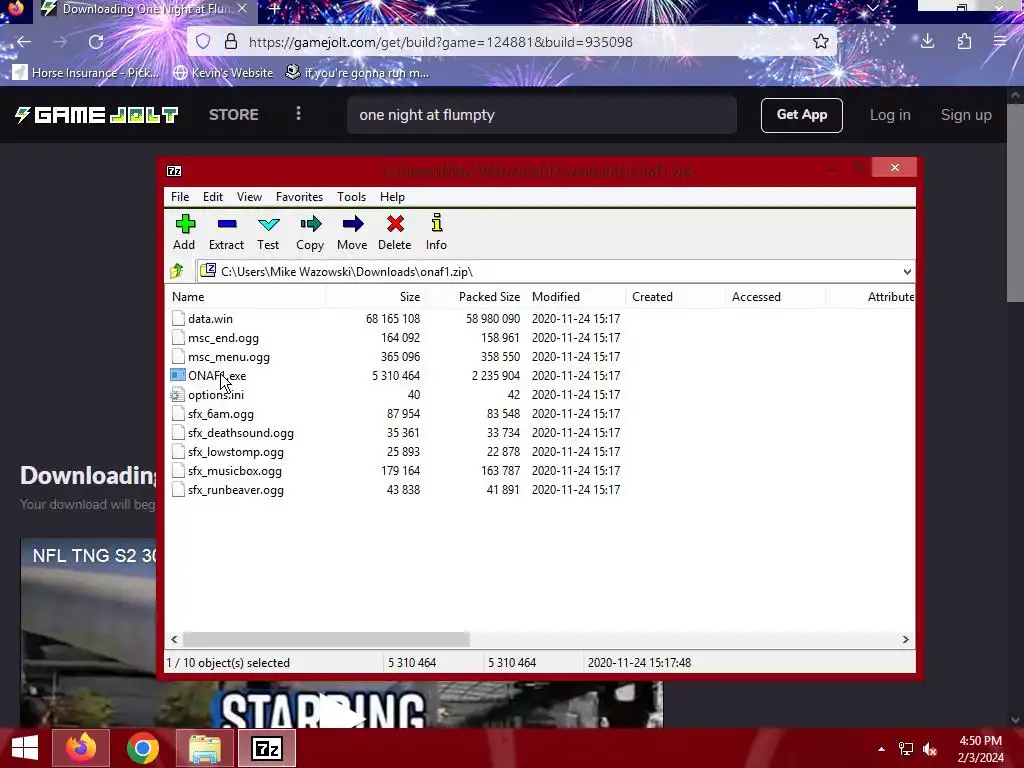Click the Game Jolt search field
This screenshot has height=768, width=1024.
pos(541,115)
